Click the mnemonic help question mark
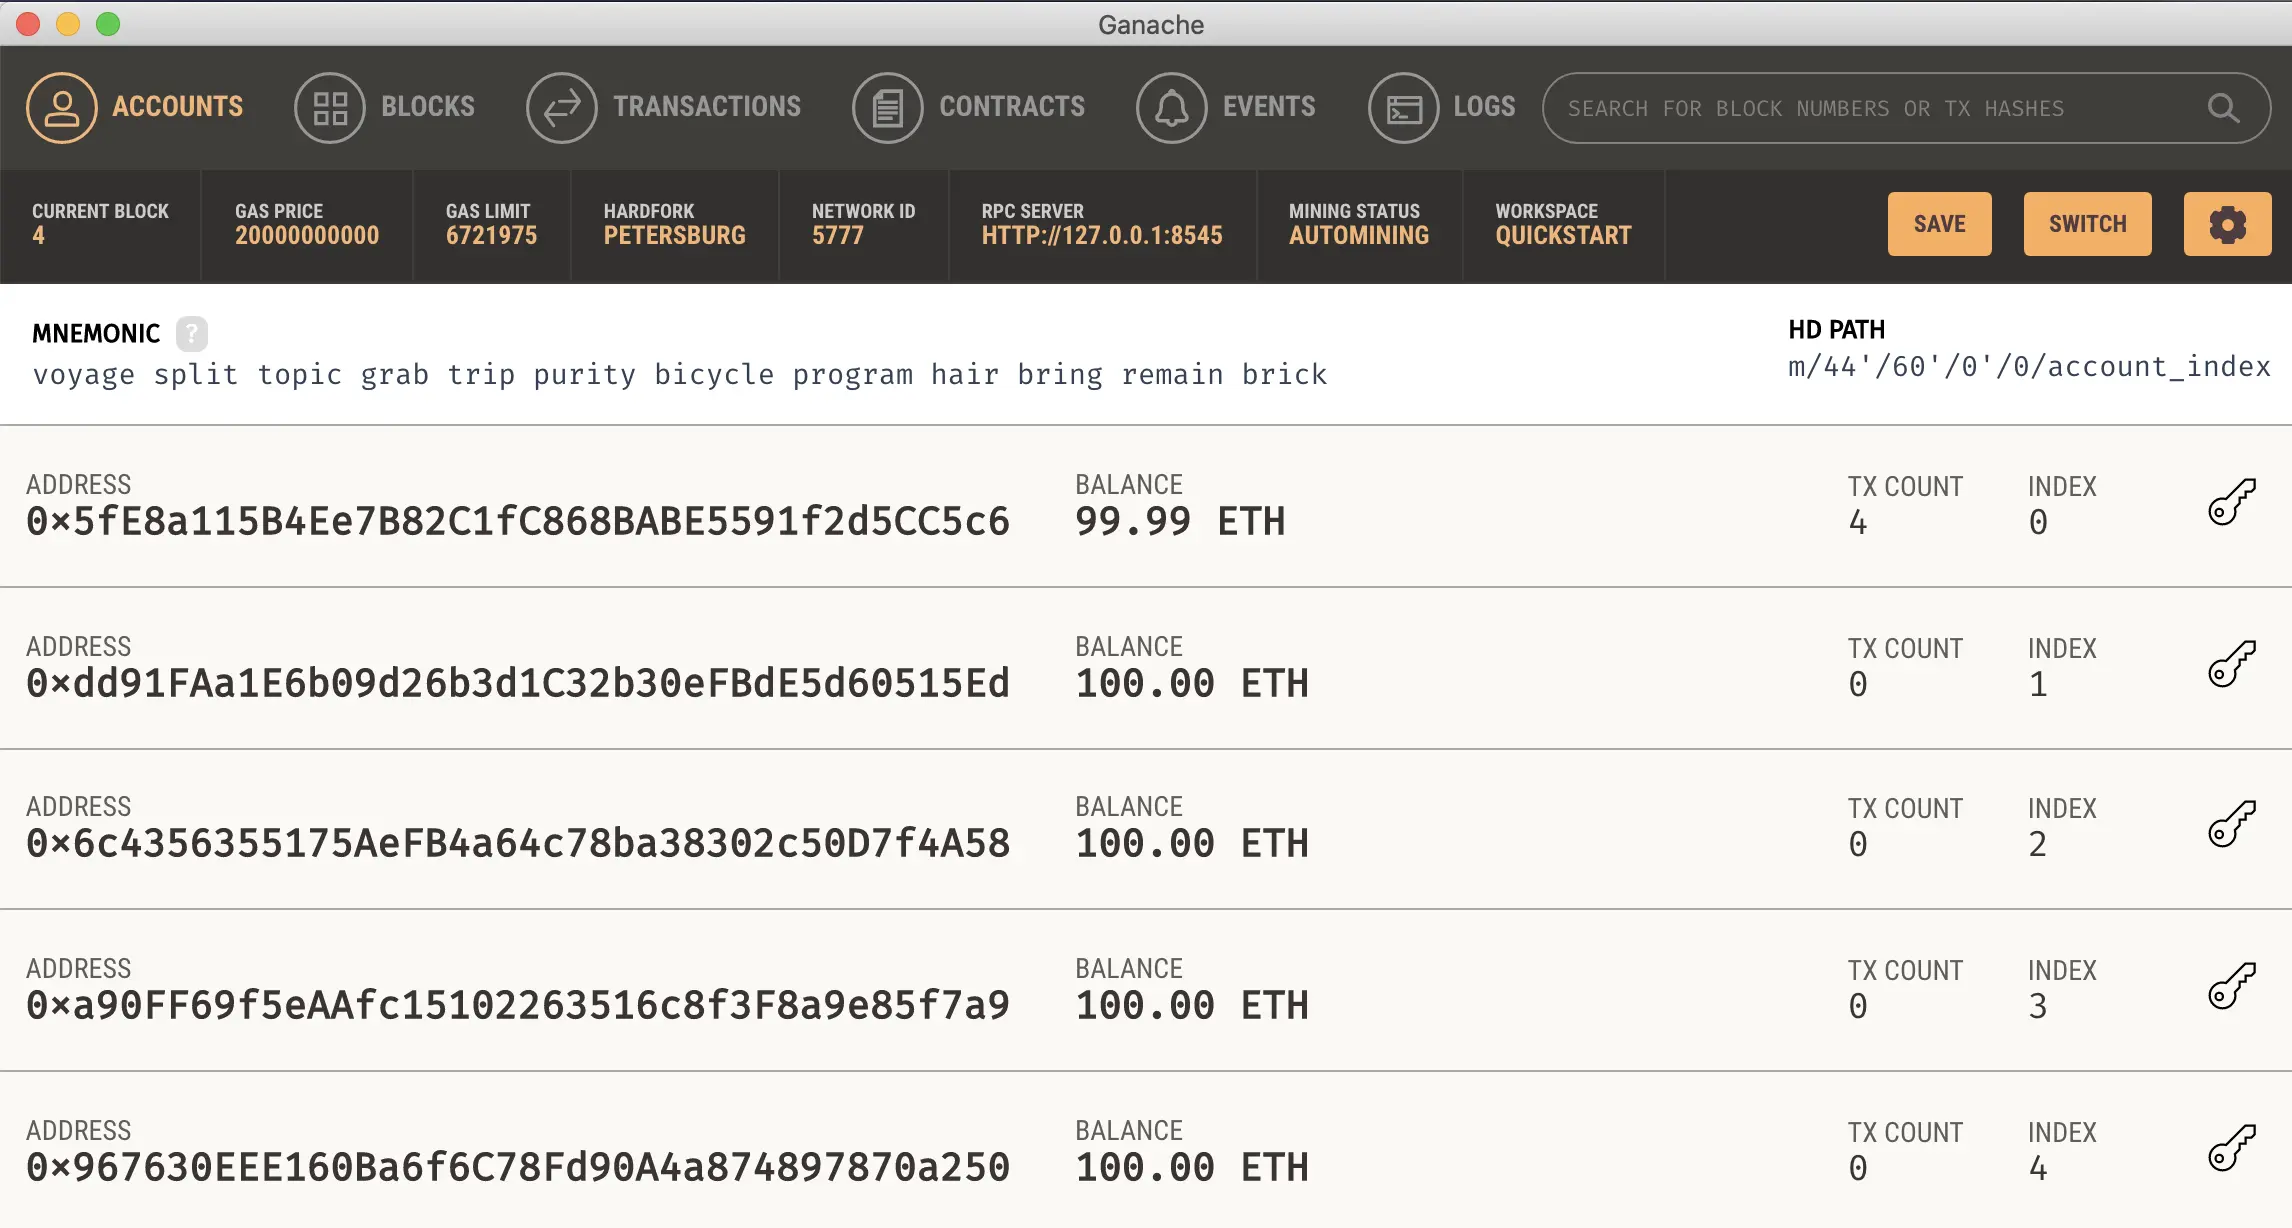Viewport: 2292px width, 1228px height. [191, 333]
